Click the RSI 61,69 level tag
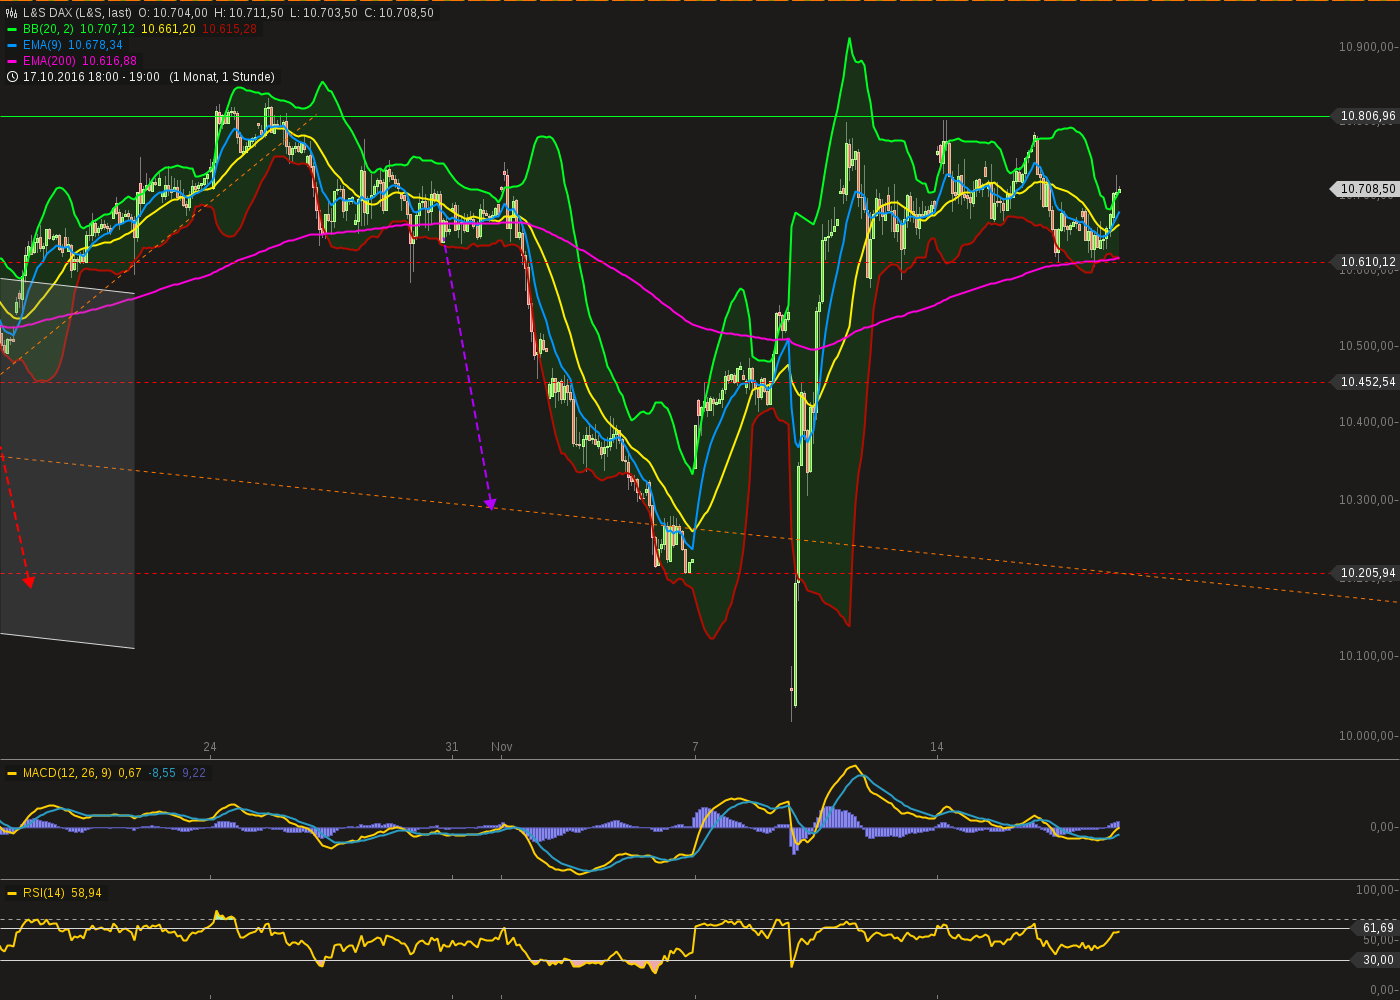 (x=1377, y=928)
